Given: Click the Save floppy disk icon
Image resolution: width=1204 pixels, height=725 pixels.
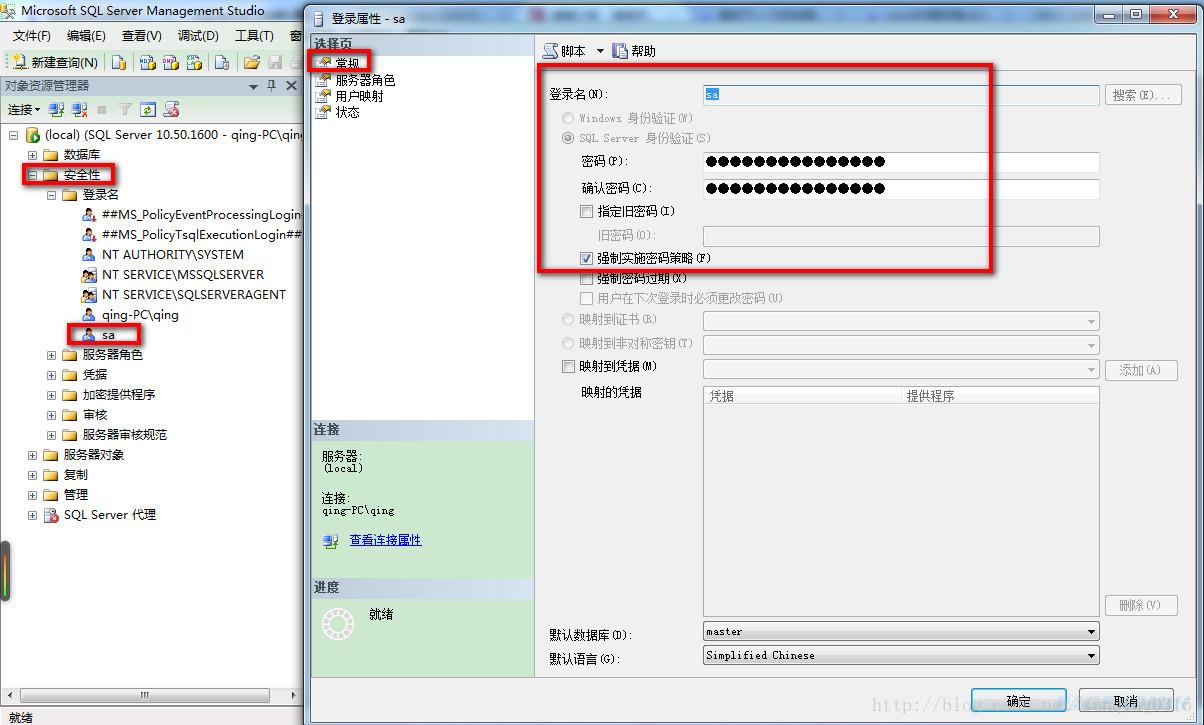Looking at the screenshot, I should tap(275, 62).
